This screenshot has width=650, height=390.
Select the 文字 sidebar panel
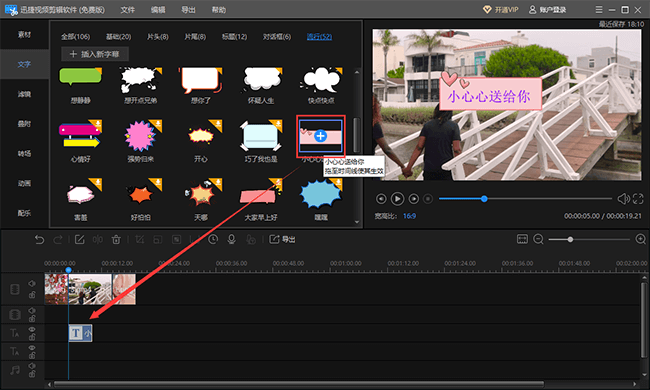(24, 64)
